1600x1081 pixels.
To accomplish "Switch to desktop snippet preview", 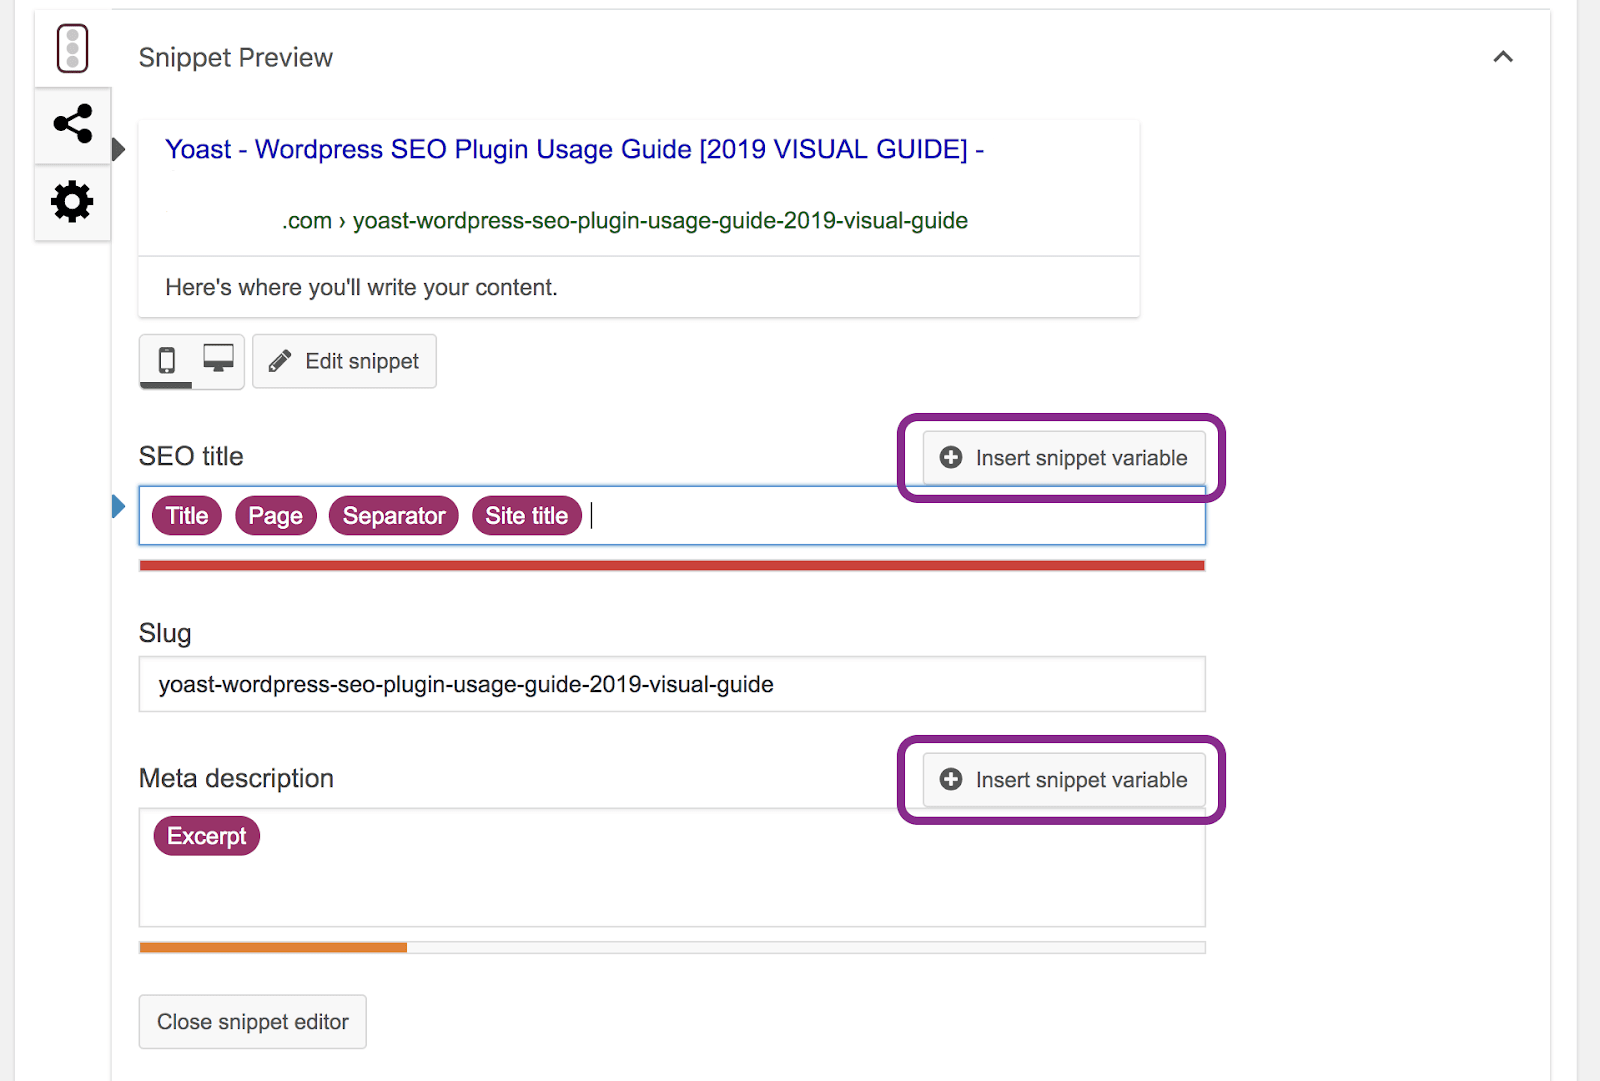I will [218, 359].
